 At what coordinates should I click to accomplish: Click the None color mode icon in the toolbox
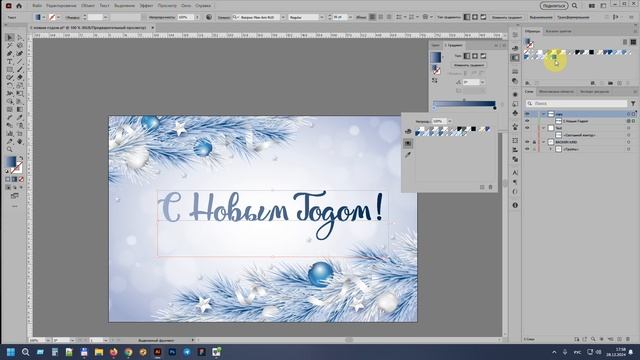point(21,179)
